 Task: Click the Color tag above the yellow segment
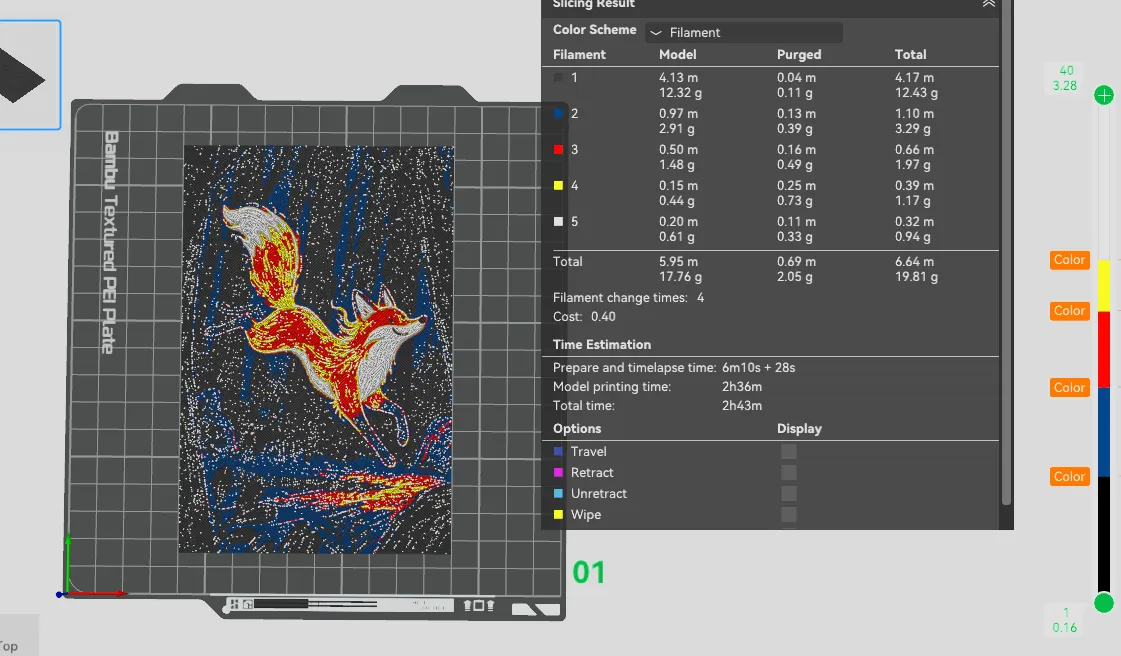tap(1070, 260)
